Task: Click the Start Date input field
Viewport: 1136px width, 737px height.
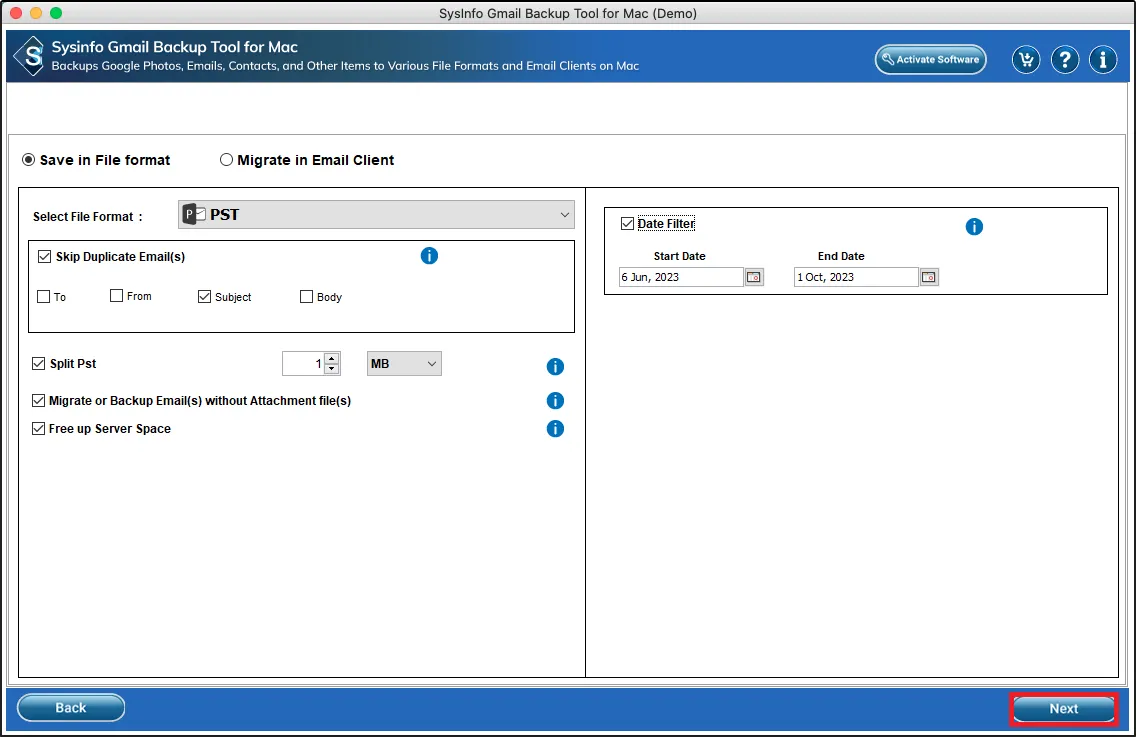Action: click(680, 277)
